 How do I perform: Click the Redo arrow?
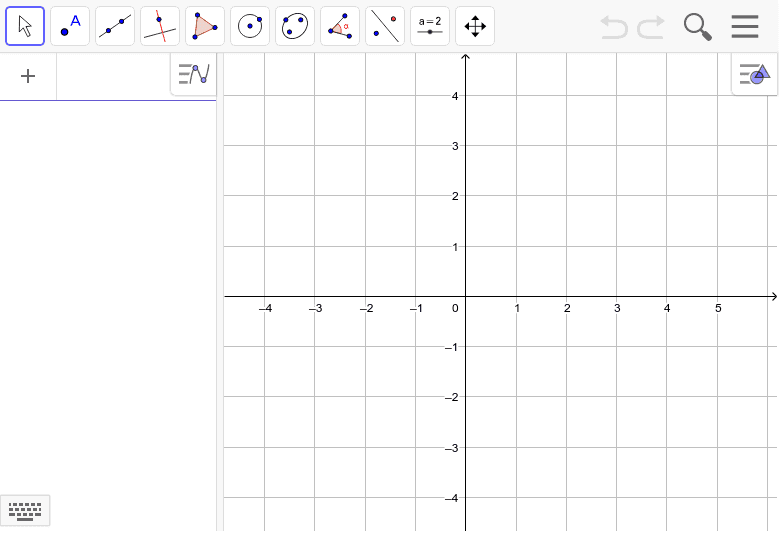click(651, 27)
